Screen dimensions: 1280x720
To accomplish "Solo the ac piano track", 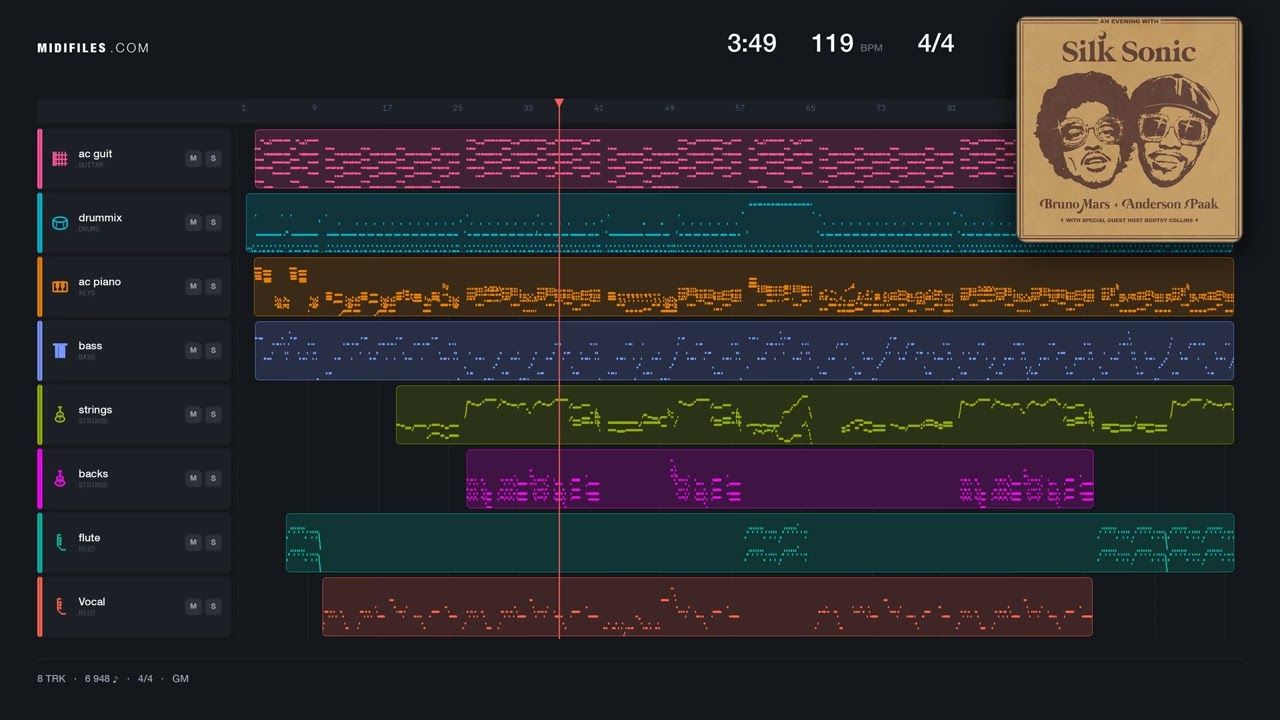I will point(213,286).
